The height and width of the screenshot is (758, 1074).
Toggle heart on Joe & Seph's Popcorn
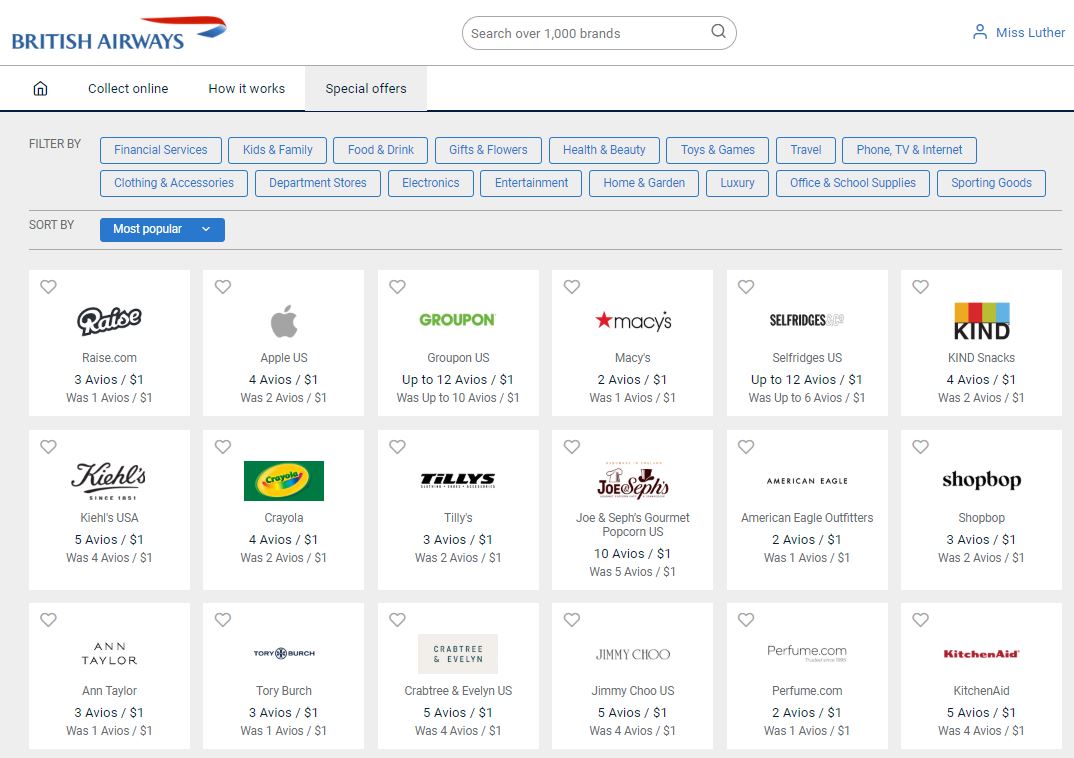click(x=572, y=446)
